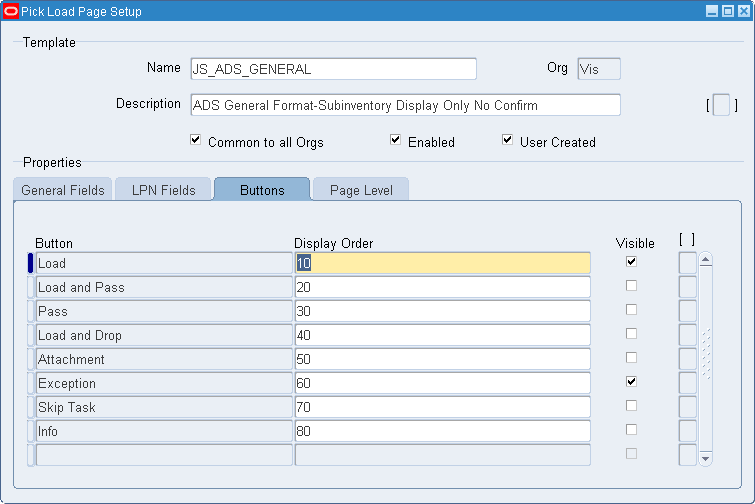Toggle the Enabled checkbox
Image resolution: width=755 pixels, height=504 pixels.
395,140
